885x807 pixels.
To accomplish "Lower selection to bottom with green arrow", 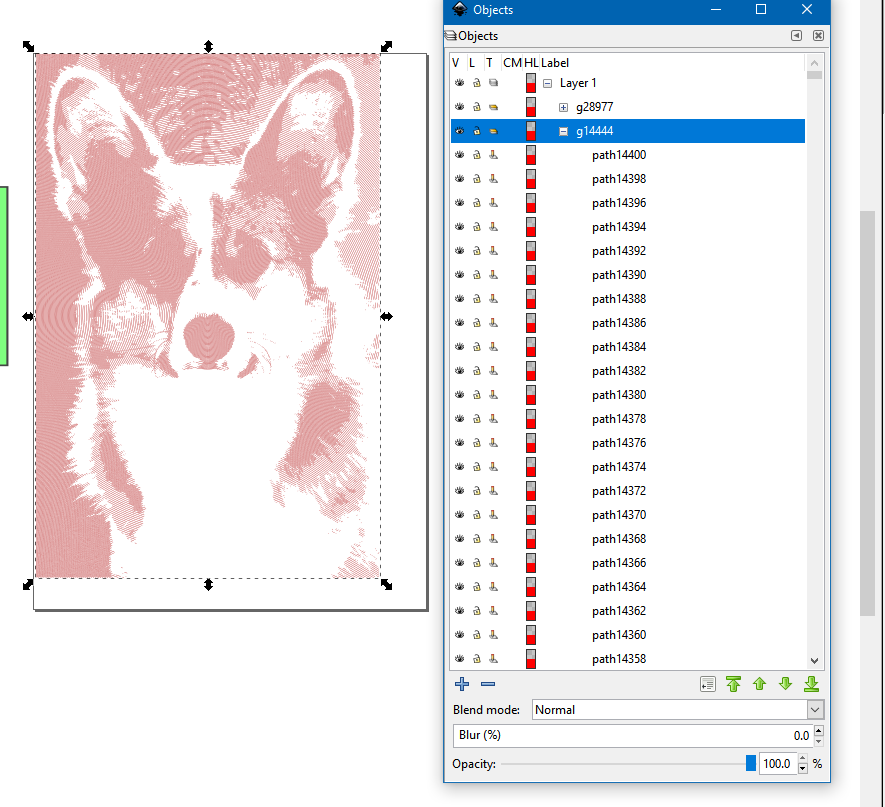I will [x=811, y=684].
